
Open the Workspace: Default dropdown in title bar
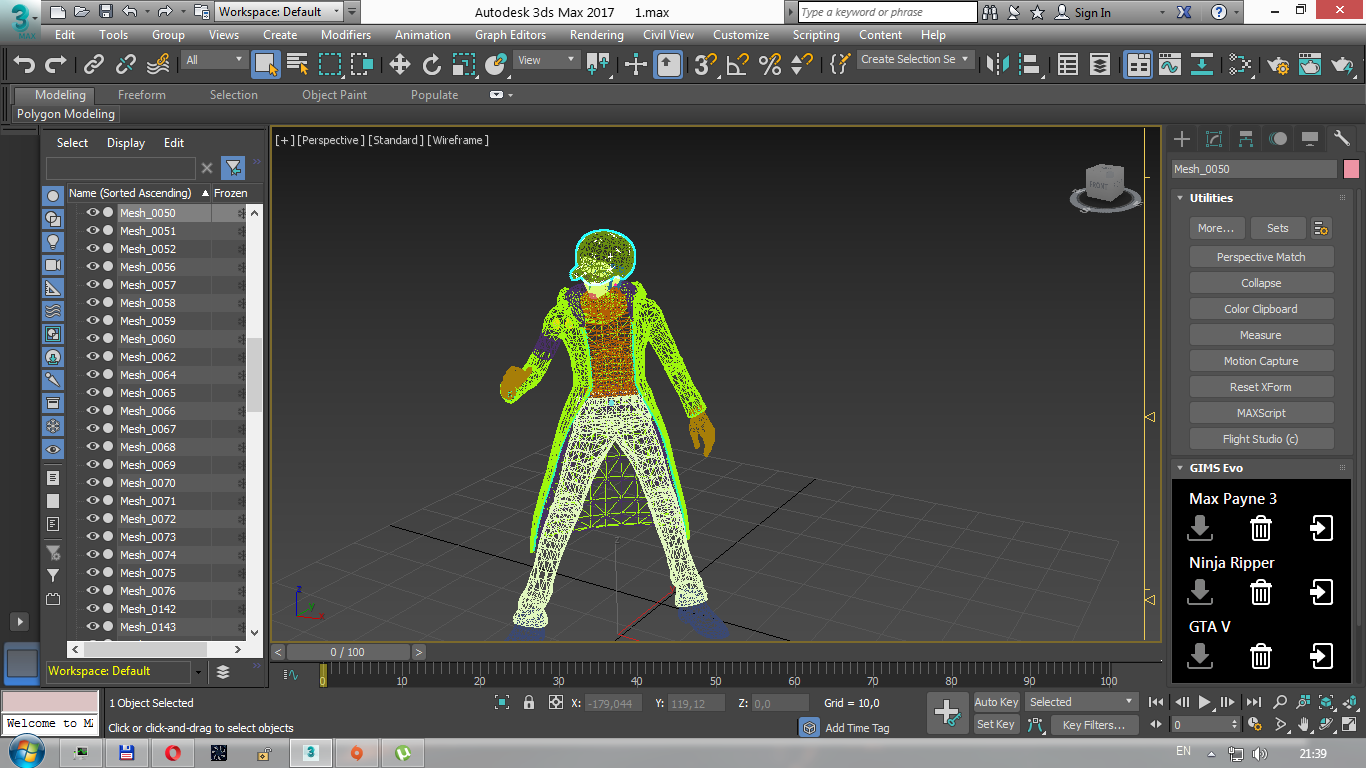coord(279,12)
